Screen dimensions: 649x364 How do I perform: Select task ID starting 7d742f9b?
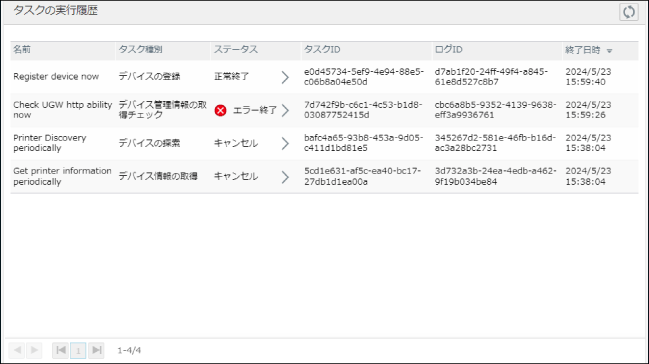pos(363,110)
